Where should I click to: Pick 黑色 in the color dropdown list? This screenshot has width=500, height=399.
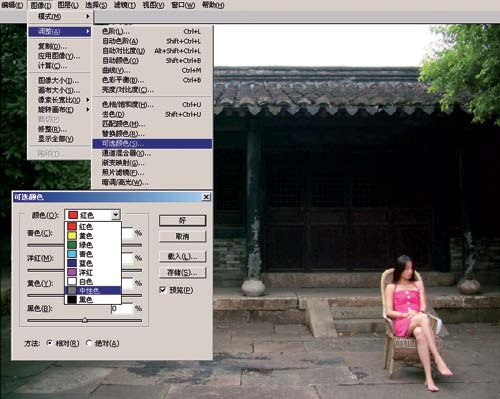(x=93, y=300)
